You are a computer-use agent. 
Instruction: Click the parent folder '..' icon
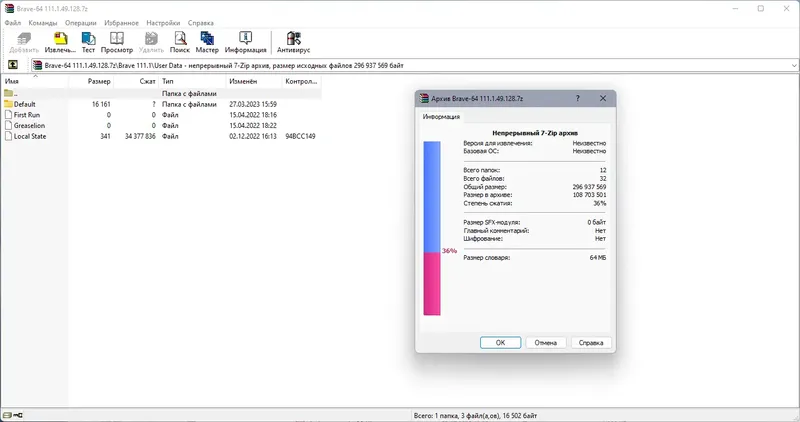8,93
